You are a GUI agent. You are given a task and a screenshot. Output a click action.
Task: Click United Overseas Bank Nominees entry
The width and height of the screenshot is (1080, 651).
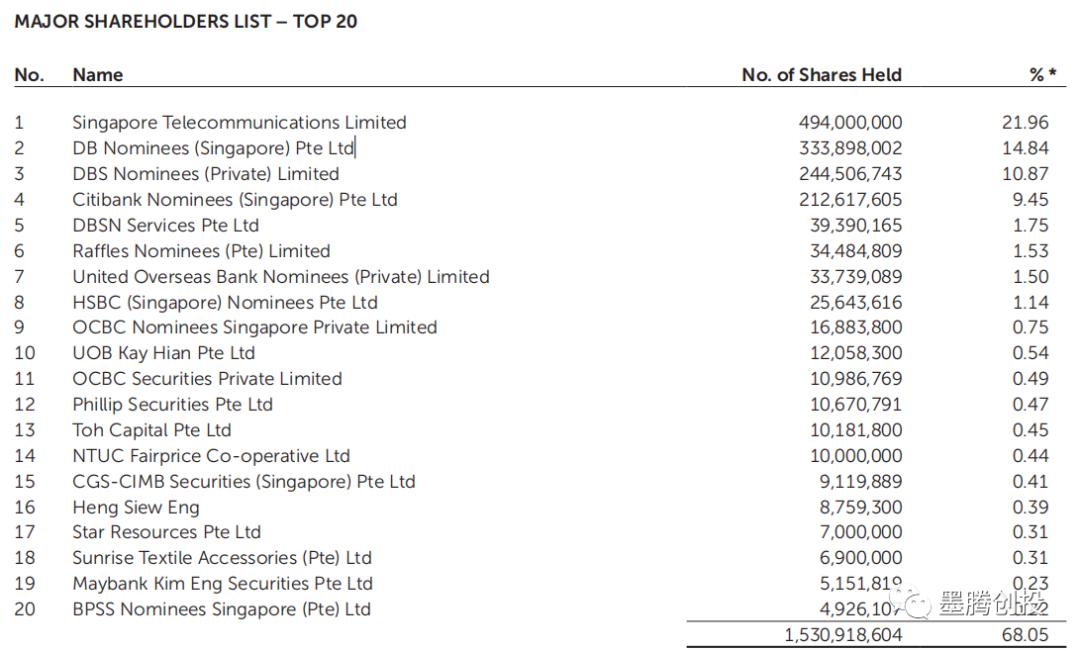(x=281, y=277)
